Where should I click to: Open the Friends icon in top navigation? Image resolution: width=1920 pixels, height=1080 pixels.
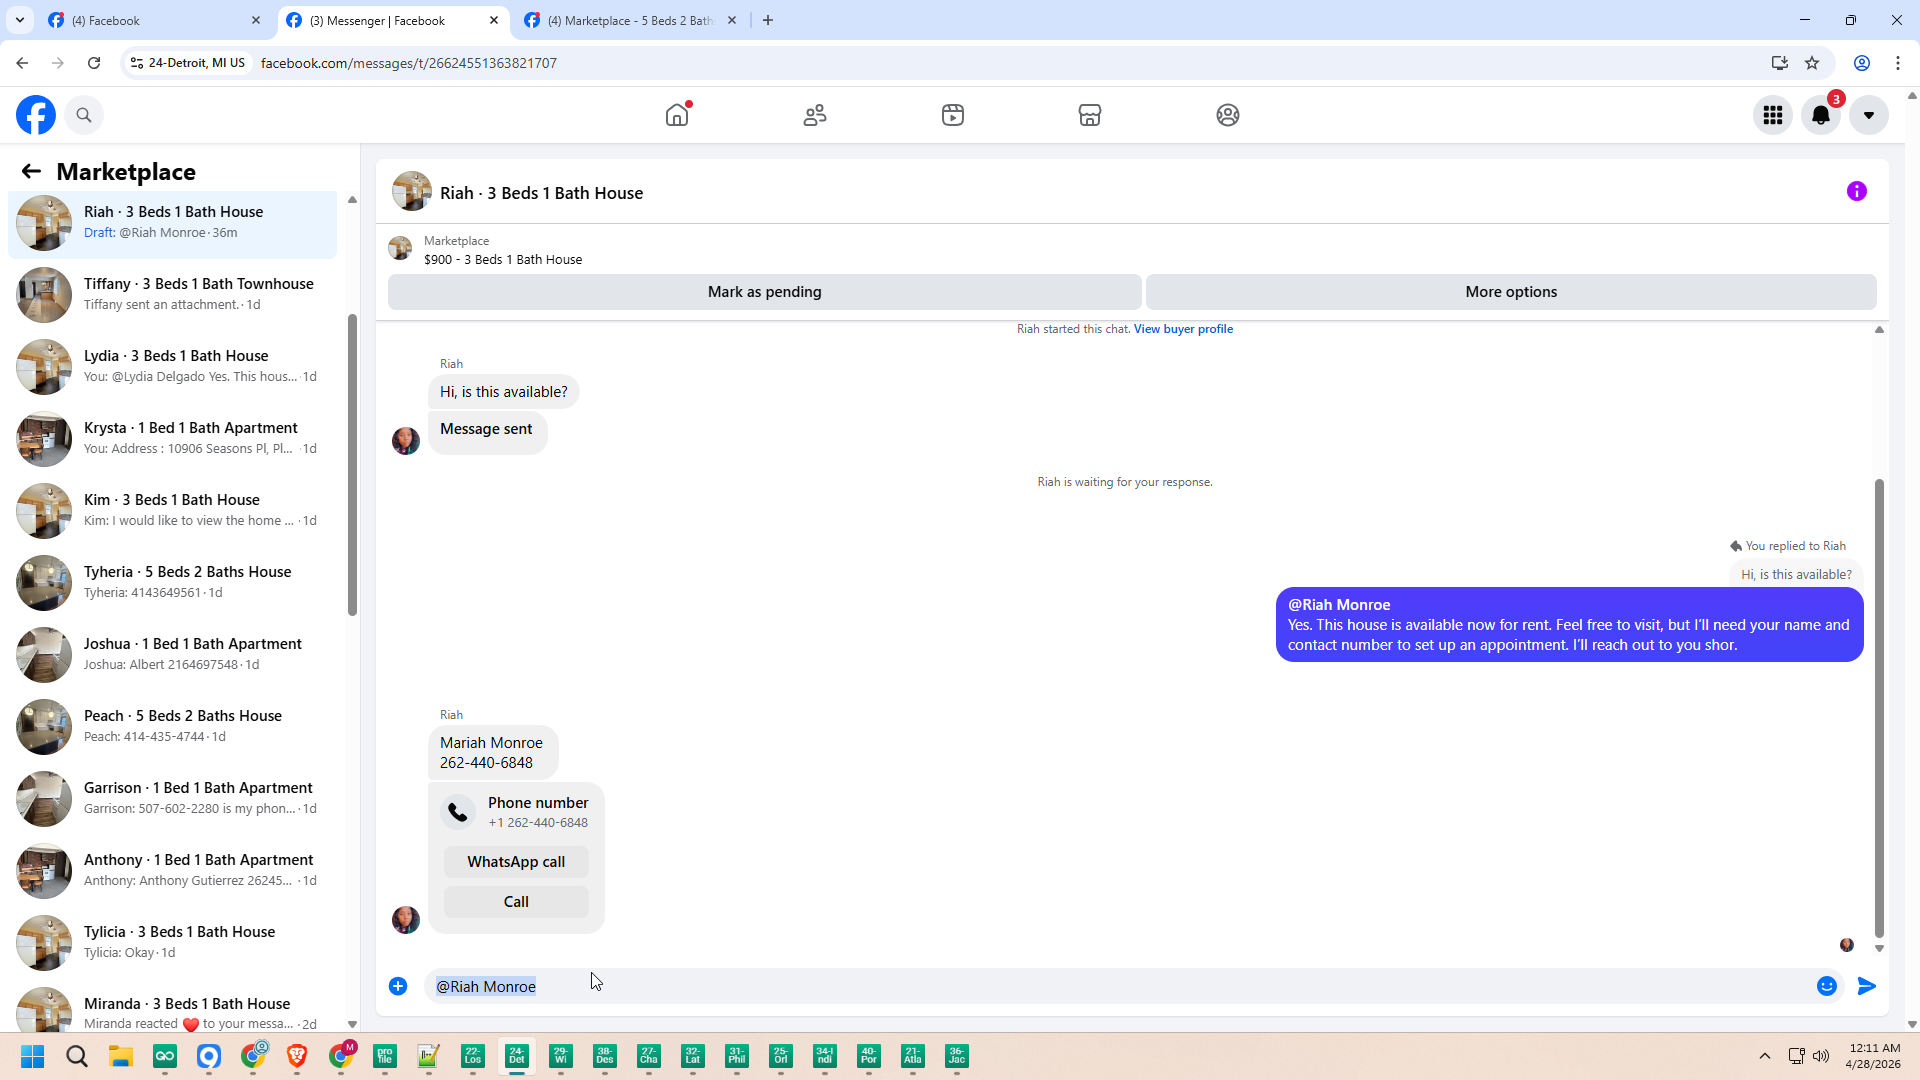tap(815, 115)
